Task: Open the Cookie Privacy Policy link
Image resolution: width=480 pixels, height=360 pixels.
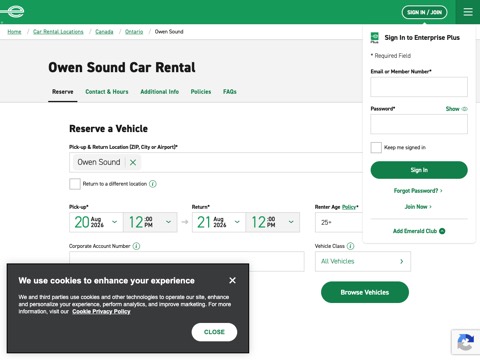Action: coord(101,312)
